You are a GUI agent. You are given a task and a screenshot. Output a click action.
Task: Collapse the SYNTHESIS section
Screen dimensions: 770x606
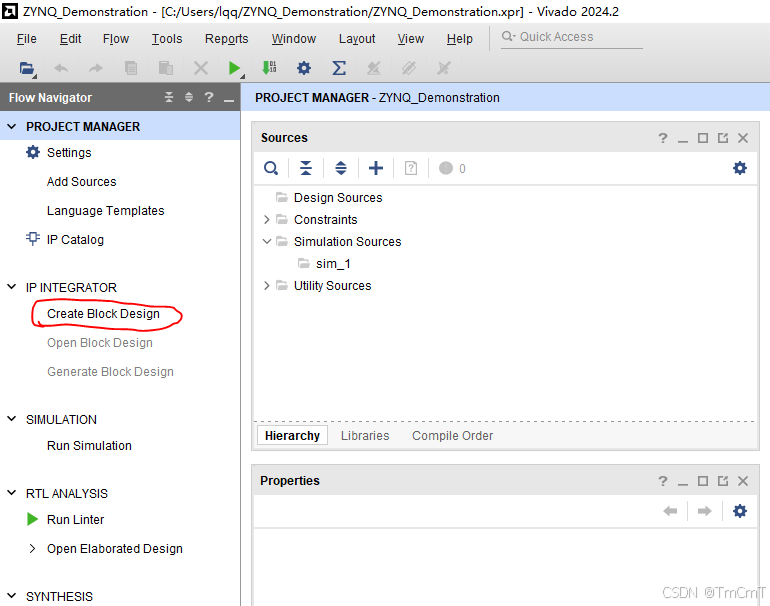12,596
